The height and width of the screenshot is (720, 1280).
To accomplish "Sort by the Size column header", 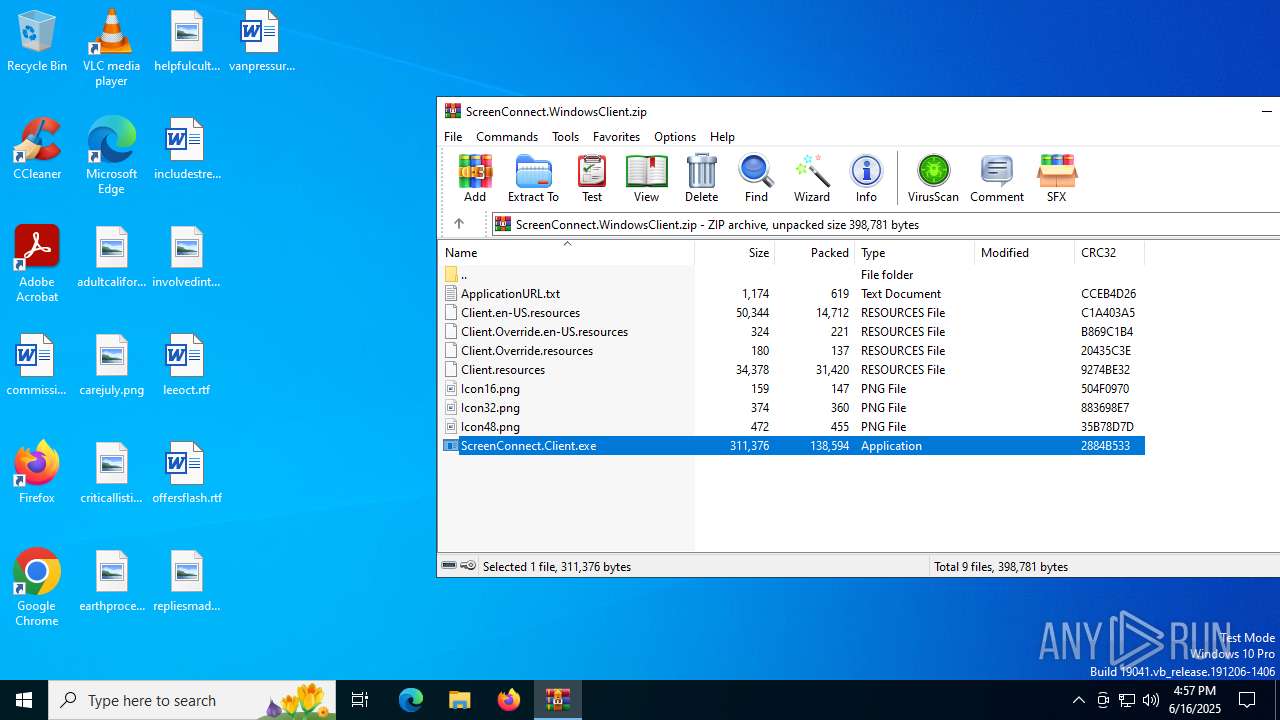I will click(735, 253).
